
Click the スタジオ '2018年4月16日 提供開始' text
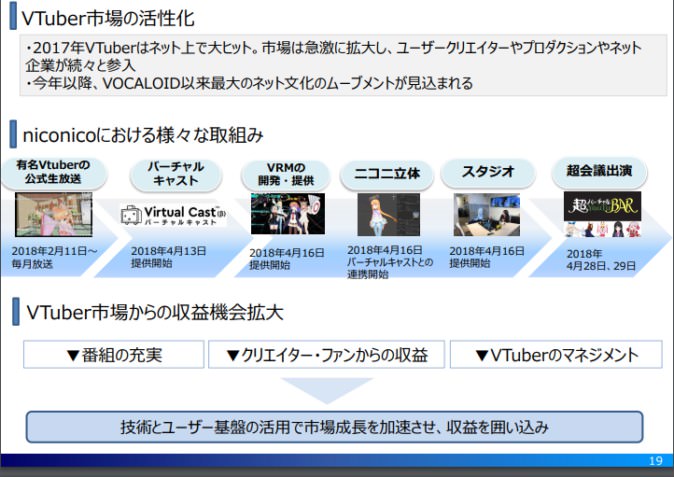(x=487, y=257)
